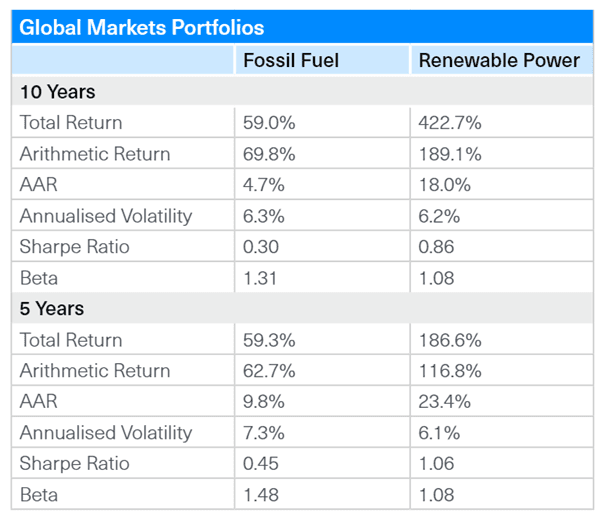
Task: Click the 1.31 Beta value
Action: click(x=260, y=278)
